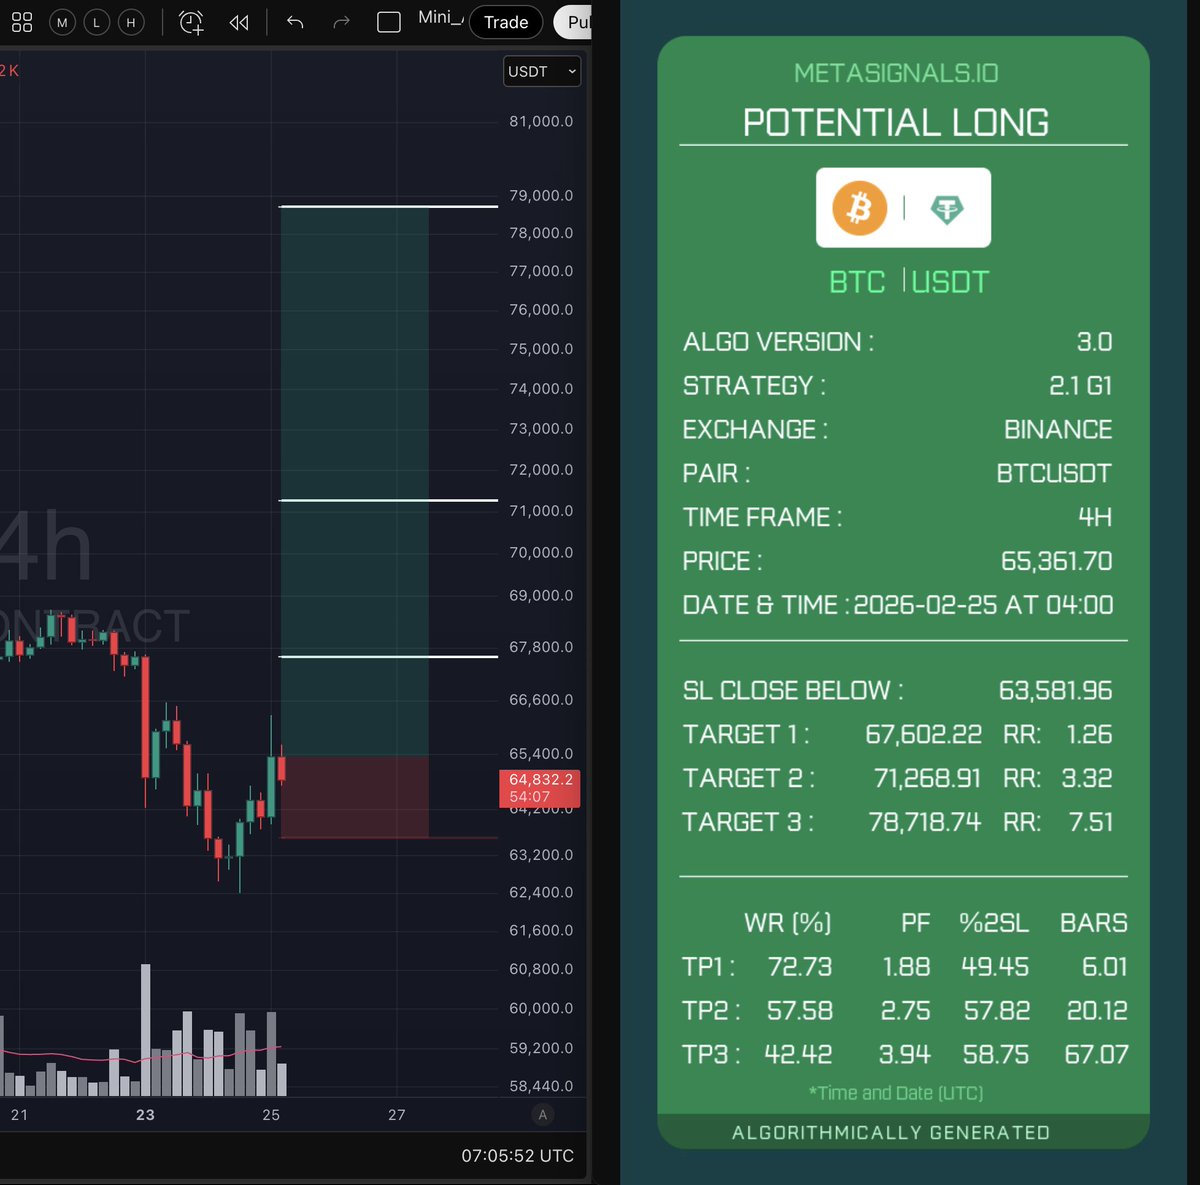Click the 07:05:52 UTC timezone clock
Viewport: 1200px width, 1185px height.
click(x=517, y=1155)
